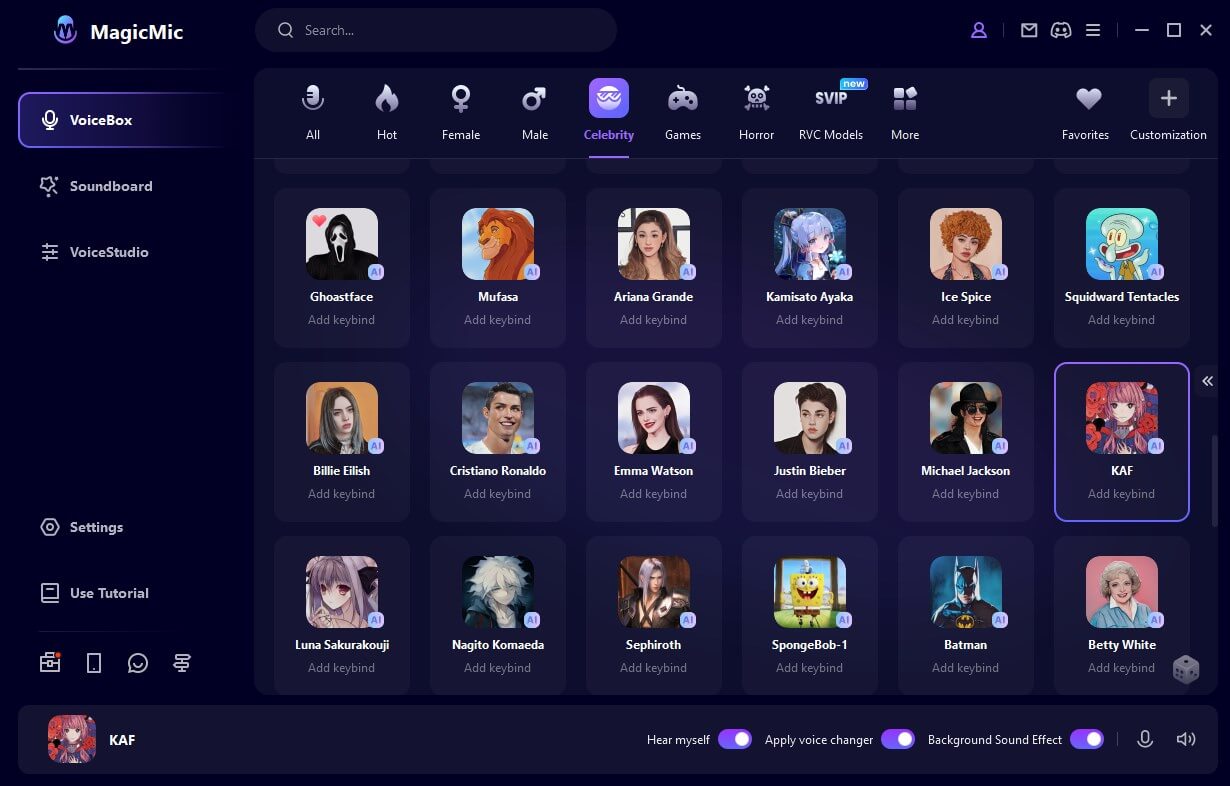Select the Games voices category
Image resolution: width=1230 pixels, height=786 pixels.
coord(683,110)
